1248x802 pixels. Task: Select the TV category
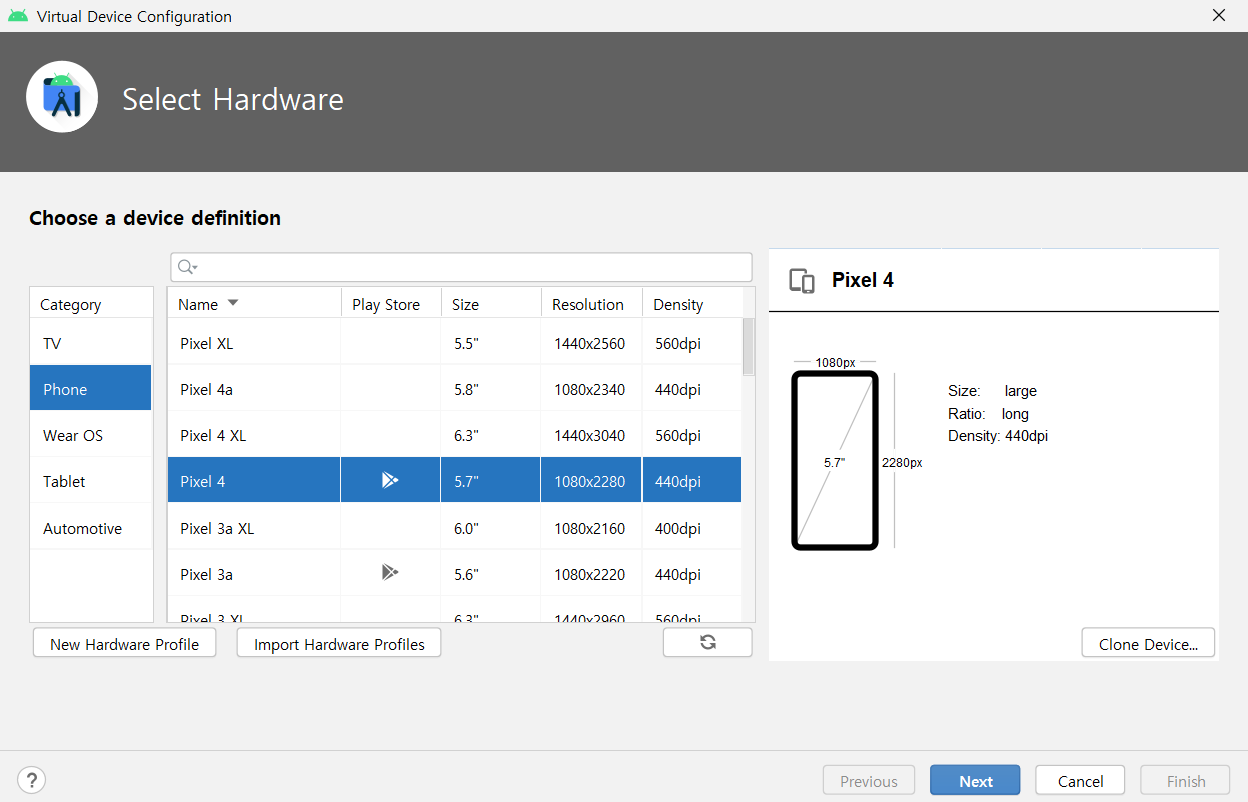tap(91, 343)
